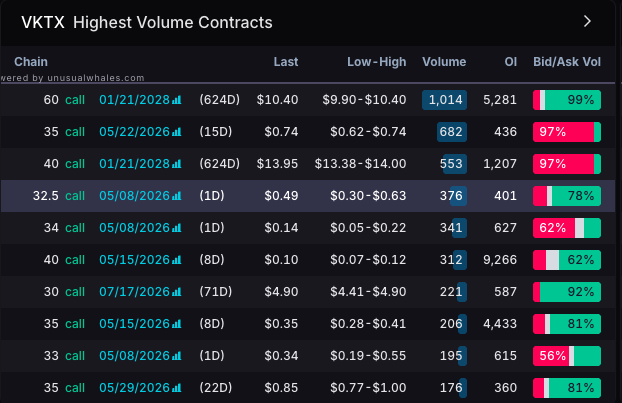
Task: Open chart icon for 34 call 05/08/2026
Action: (x=177, y=228)
